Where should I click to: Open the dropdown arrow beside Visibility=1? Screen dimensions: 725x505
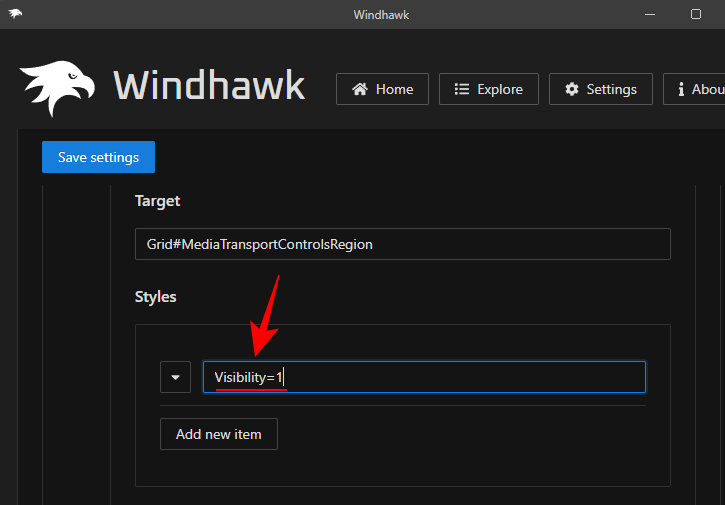coord(175,377)
